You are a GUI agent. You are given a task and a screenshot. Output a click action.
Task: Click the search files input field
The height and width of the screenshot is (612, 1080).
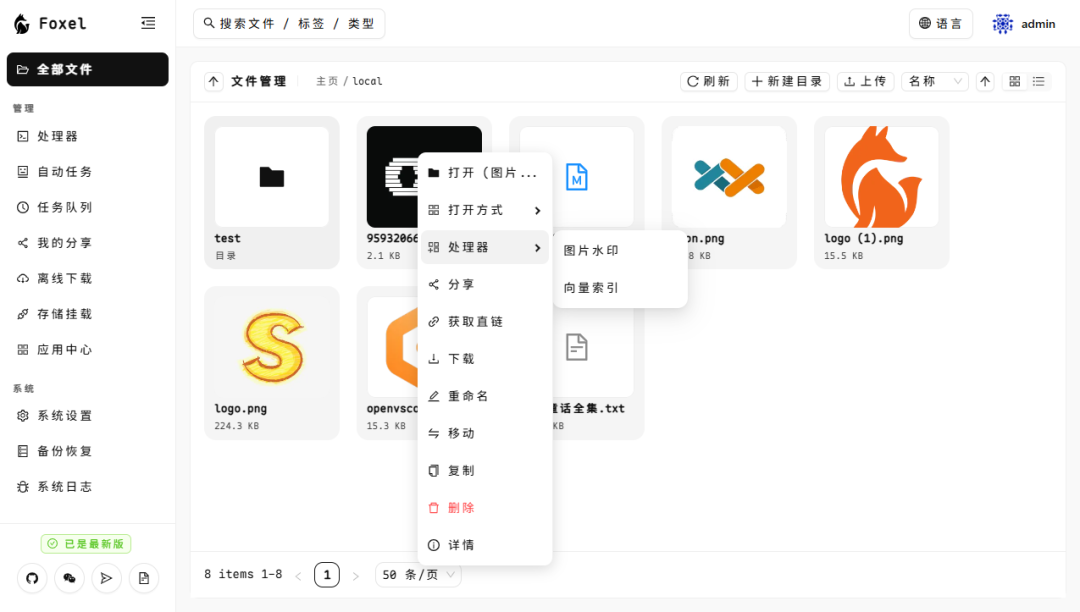pyautogui.click(x=288, y=23)
